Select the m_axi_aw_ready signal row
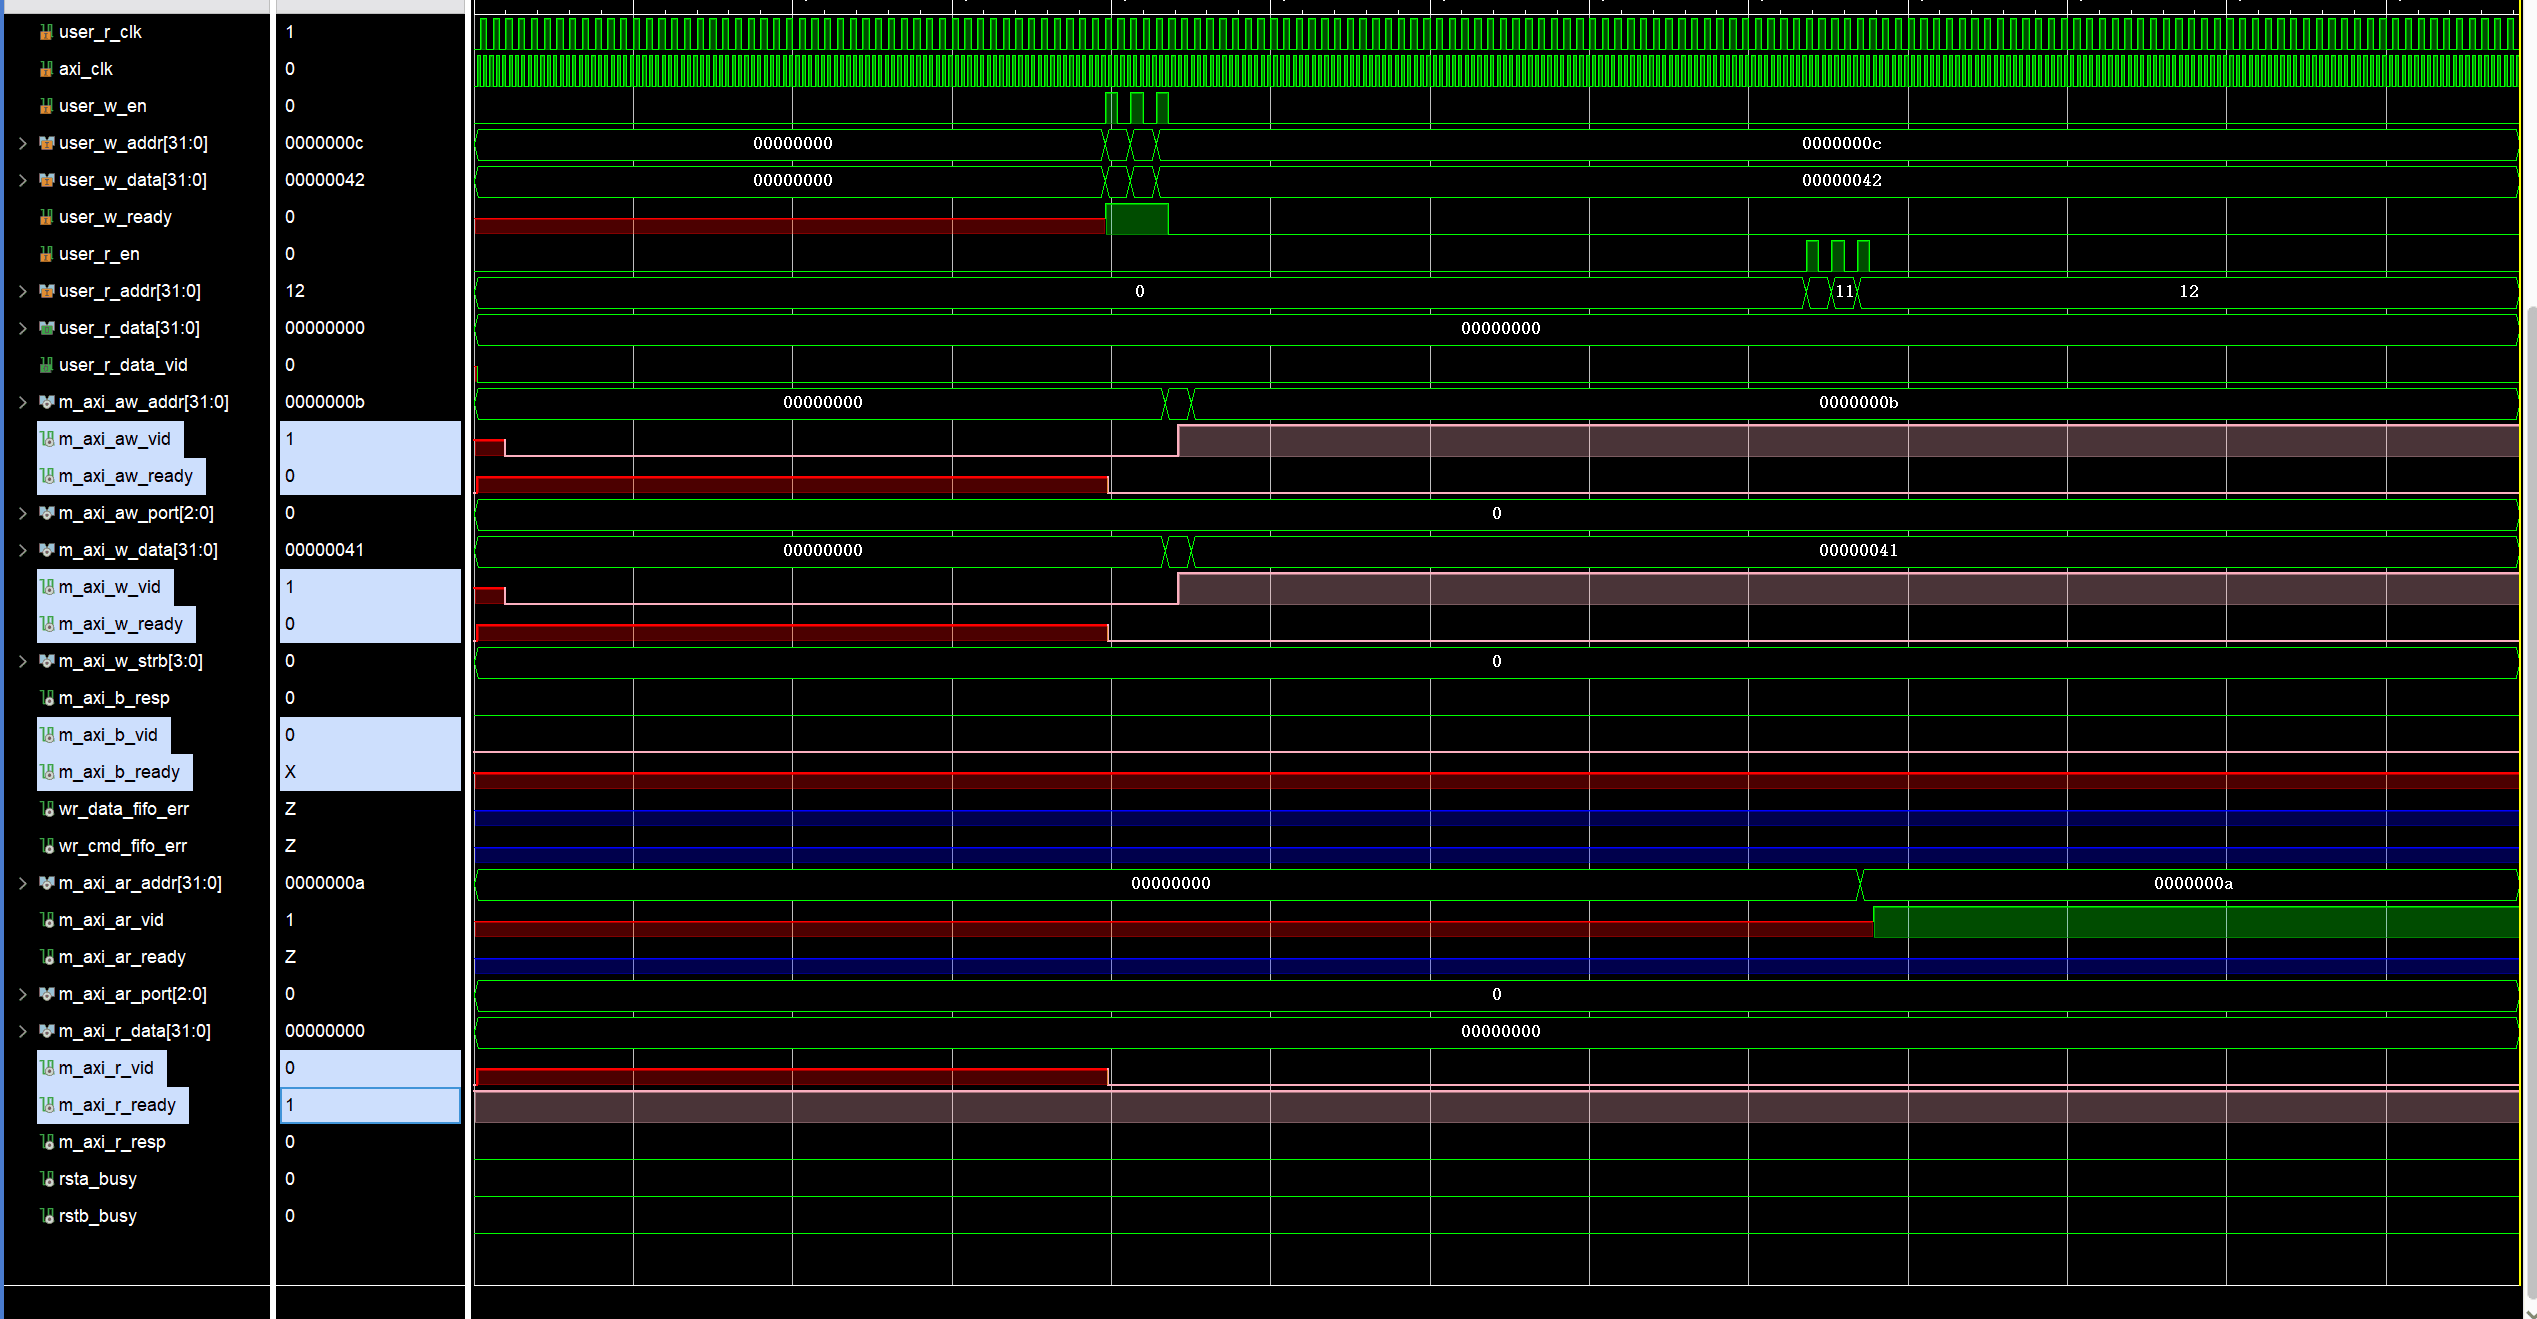 (121, 476)
